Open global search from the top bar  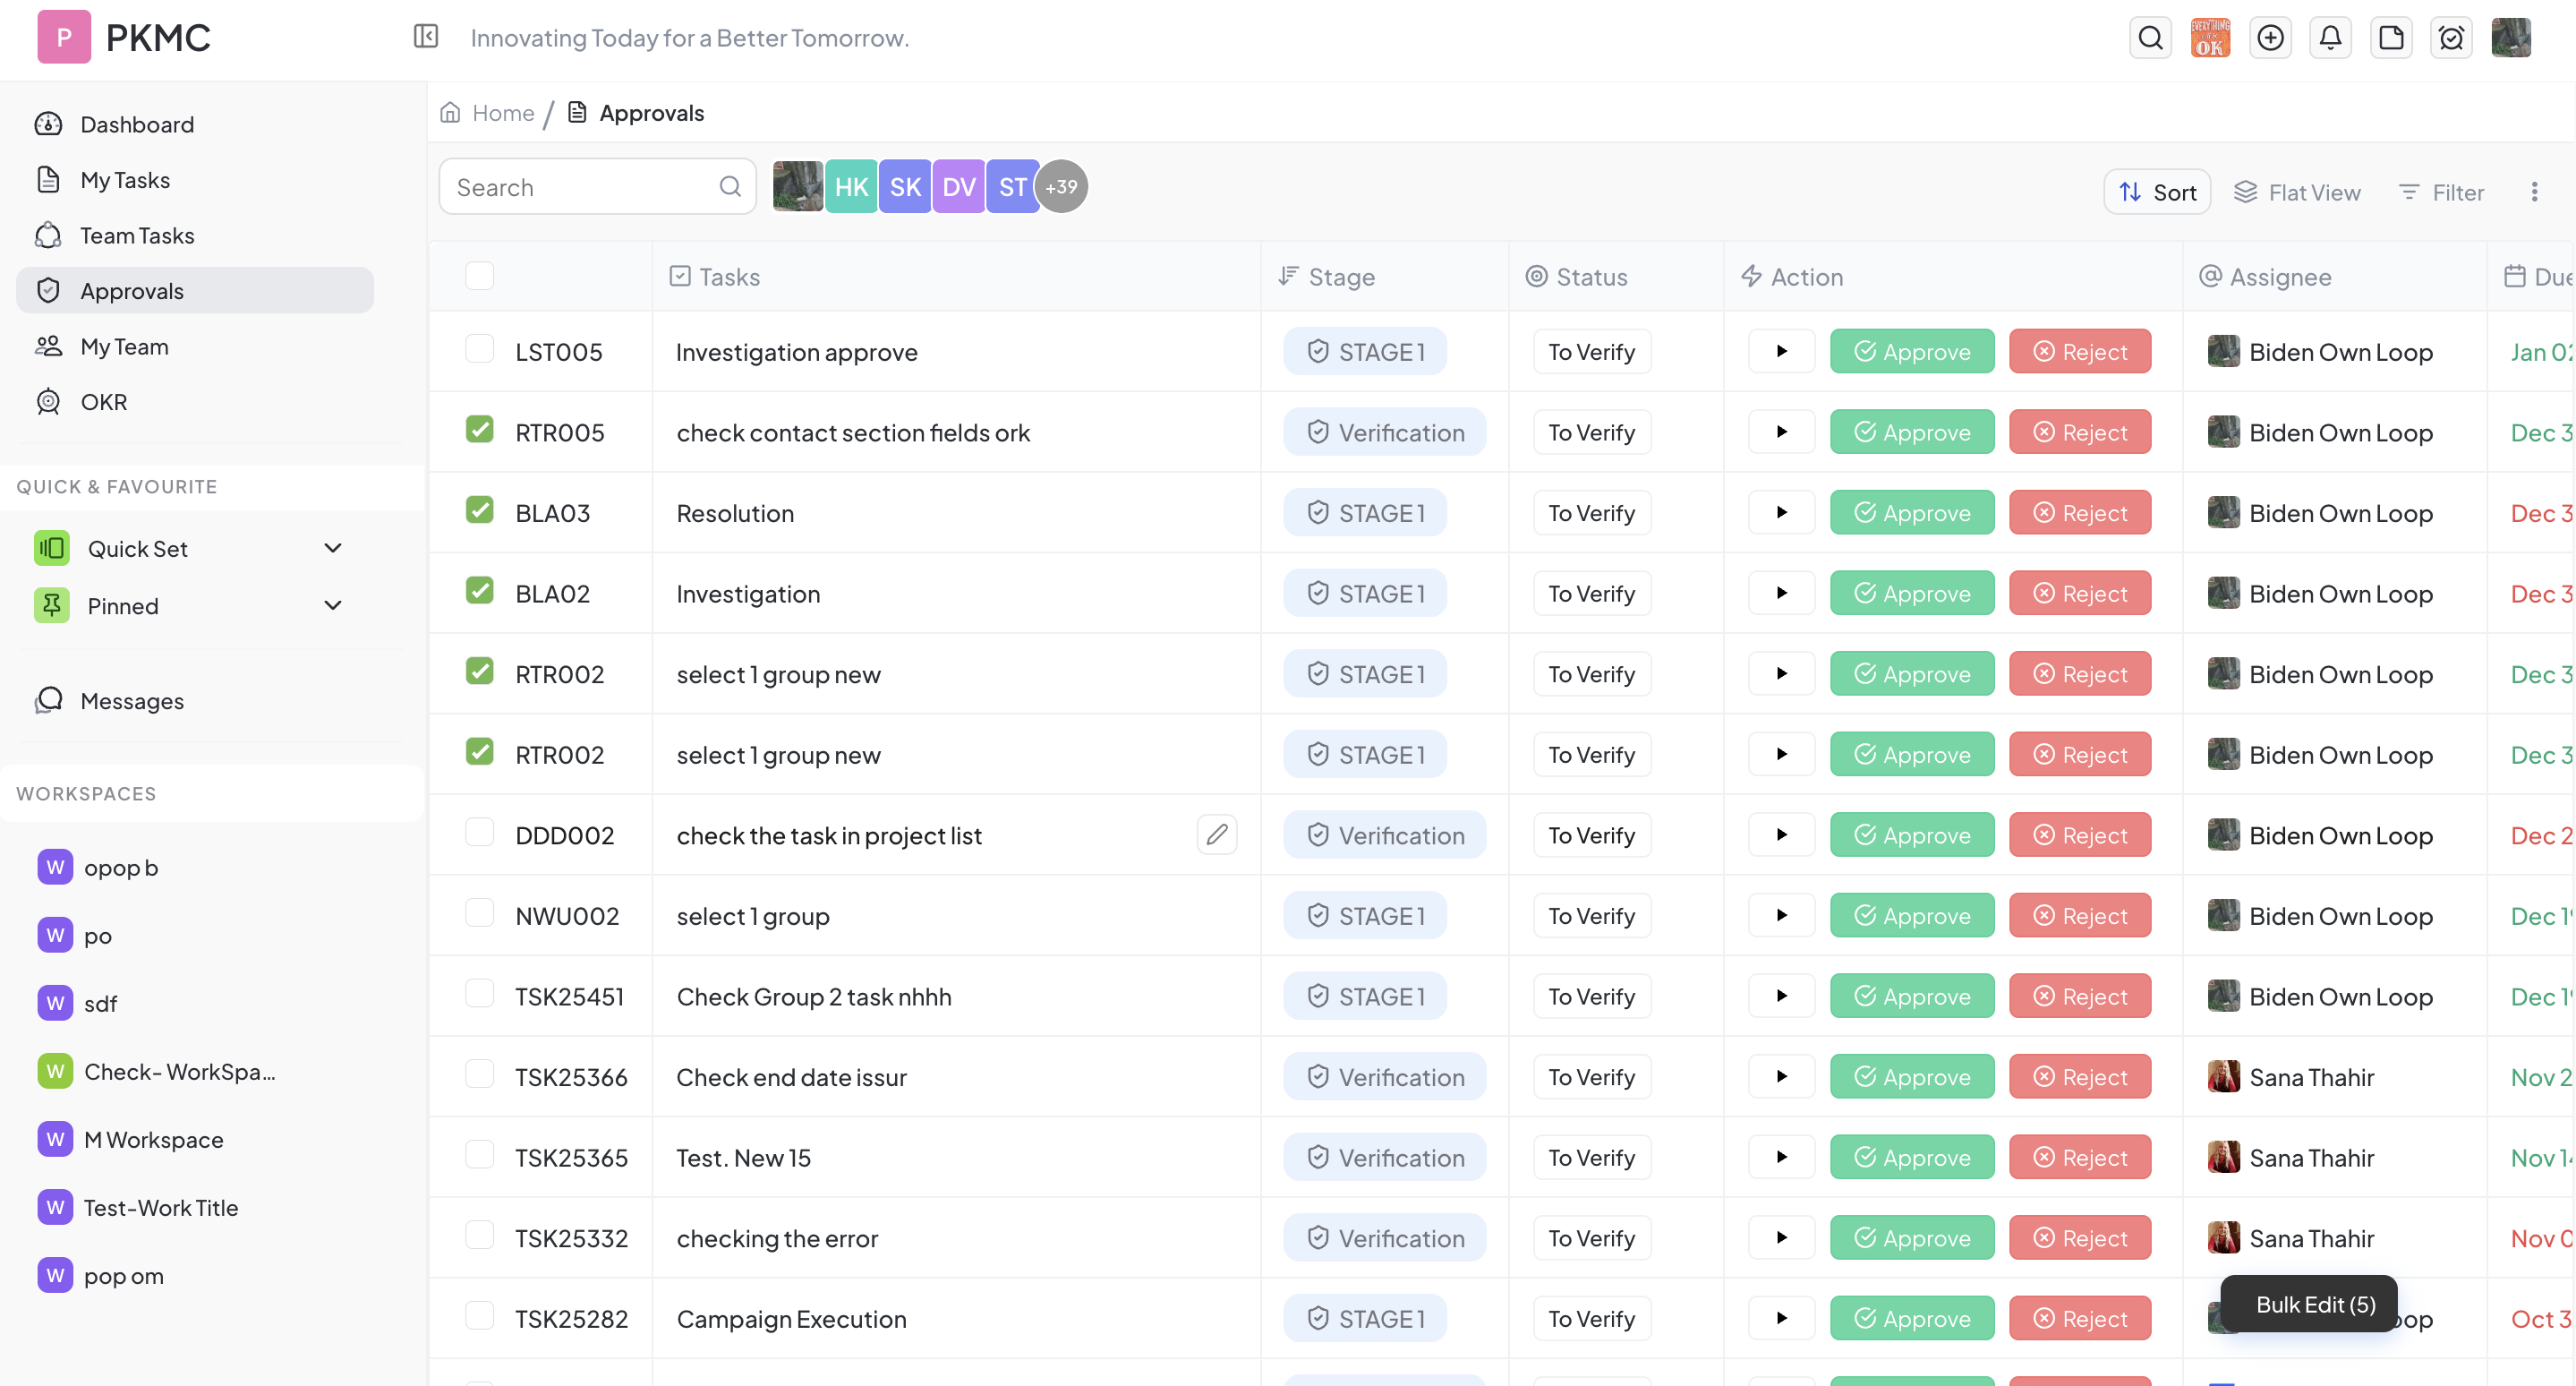point(2150,37)
